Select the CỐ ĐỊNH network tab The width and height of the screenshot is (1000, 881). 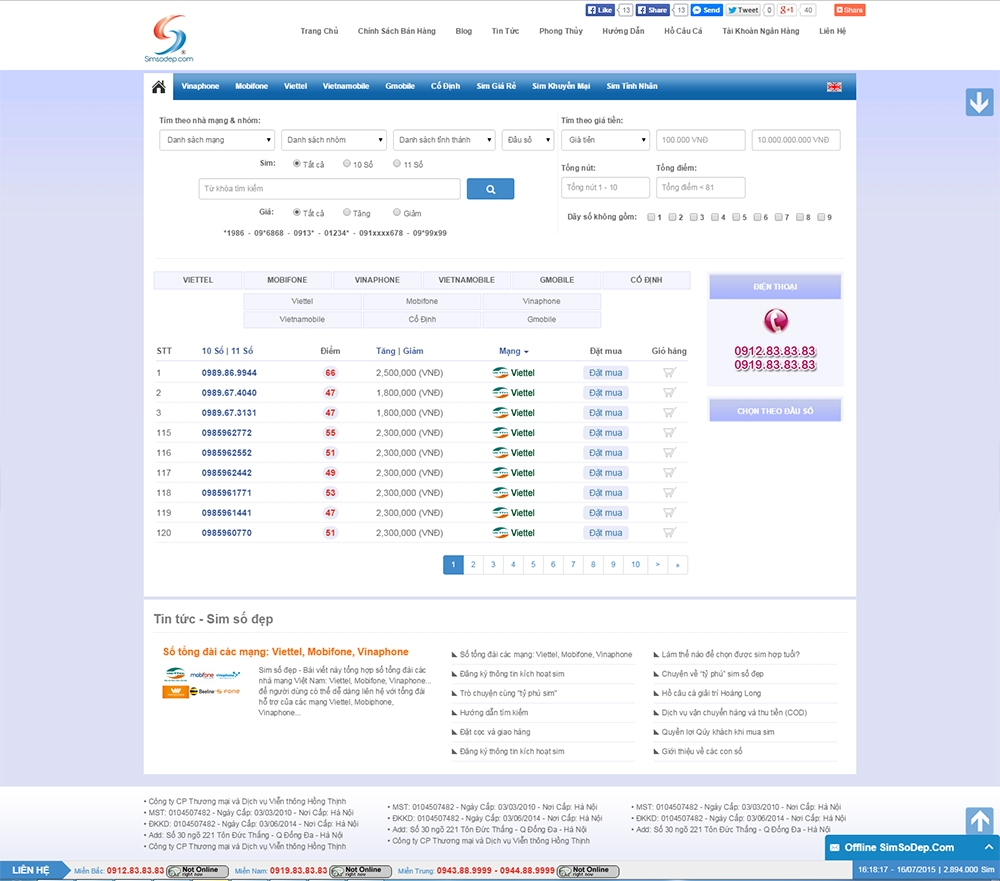[x=646, y=280]
